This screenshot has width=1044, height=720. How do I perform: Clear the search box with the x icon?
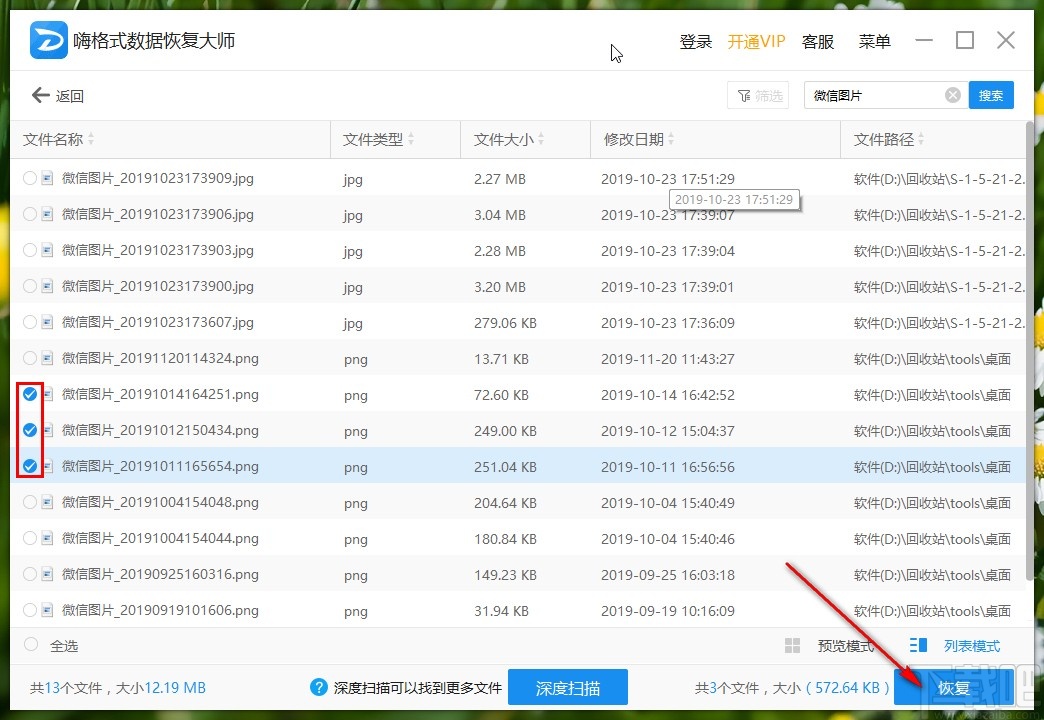[x=952, y=94]
